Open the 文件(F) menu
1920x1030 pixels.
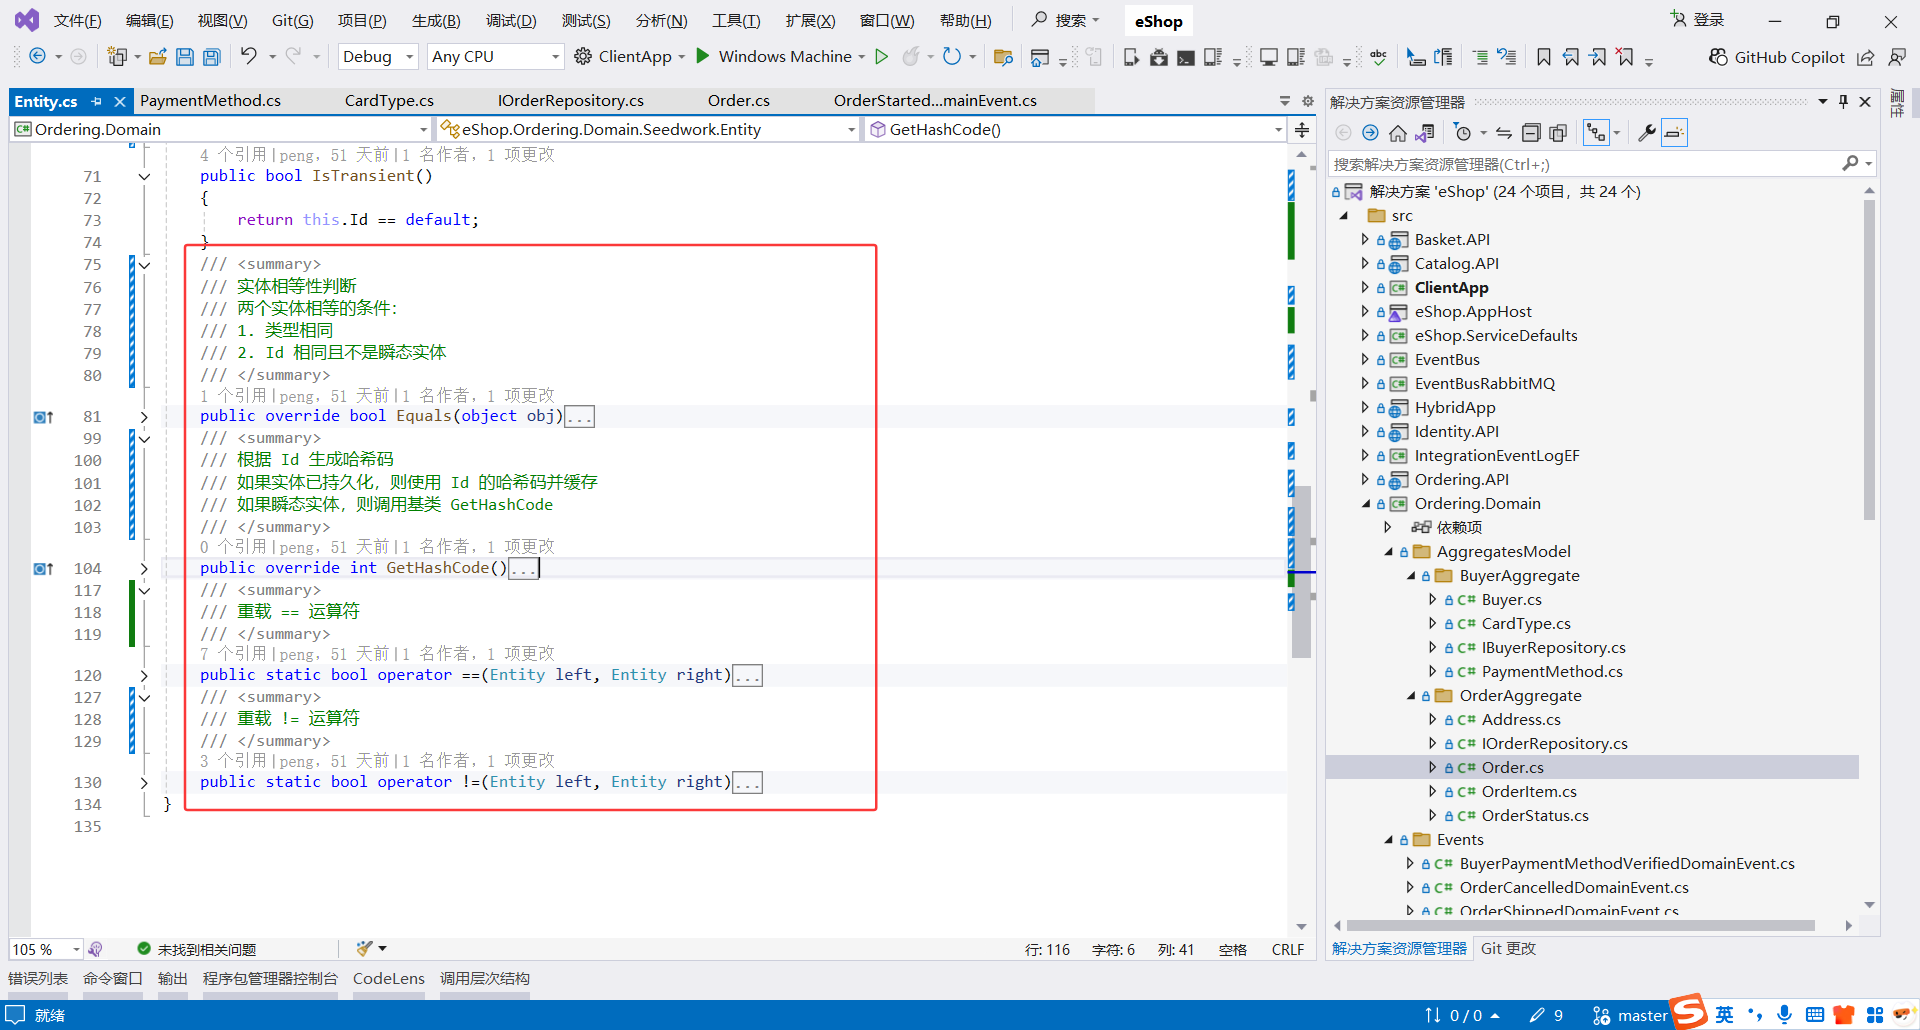(77, 21)
